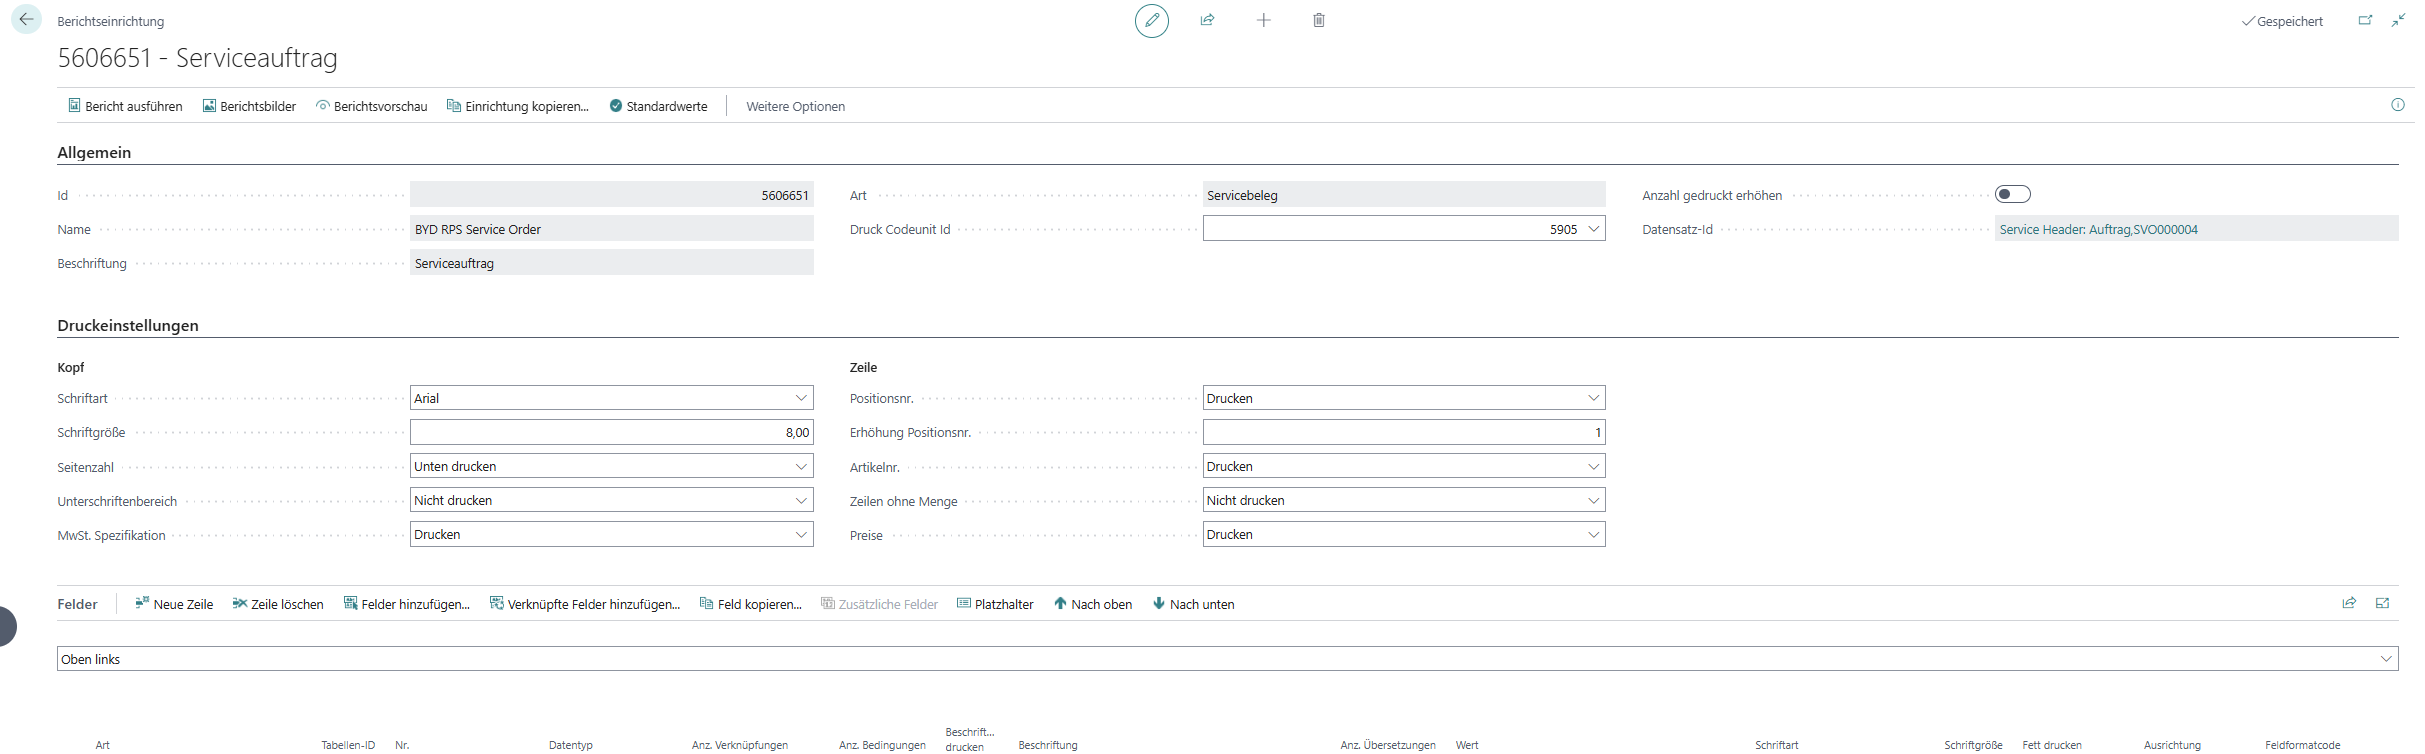Viewport: 2425px width, 754px height.
Task: Create new record with plus icon
Action: (1263, 20)
